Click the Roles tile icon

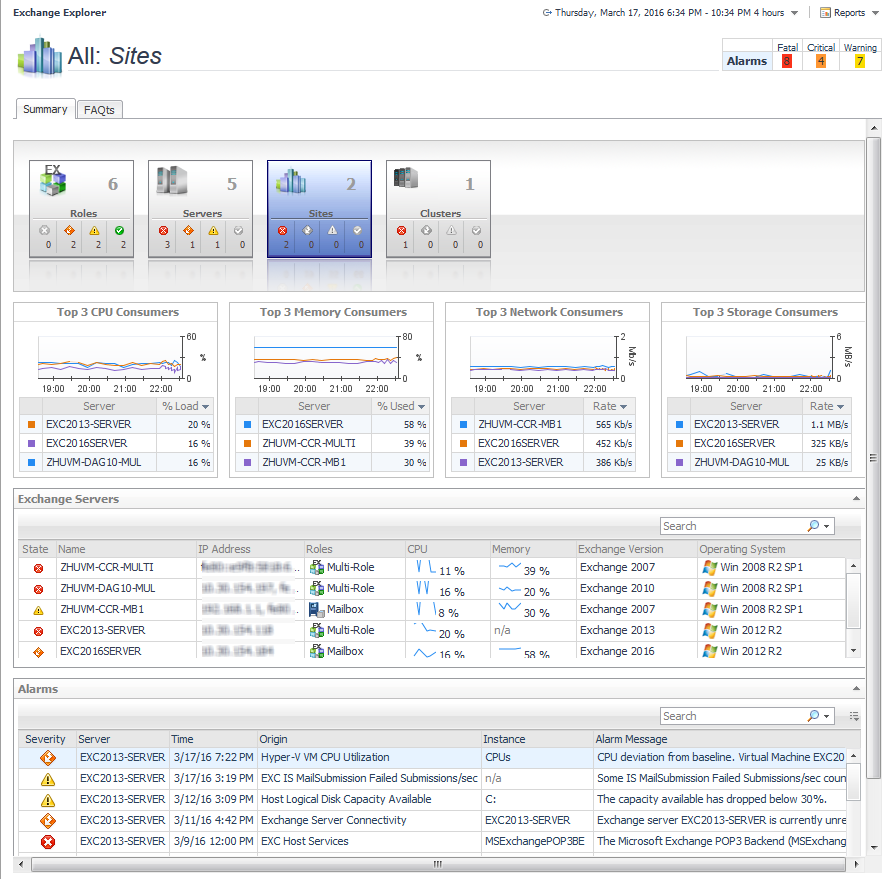tap(53, 182)
